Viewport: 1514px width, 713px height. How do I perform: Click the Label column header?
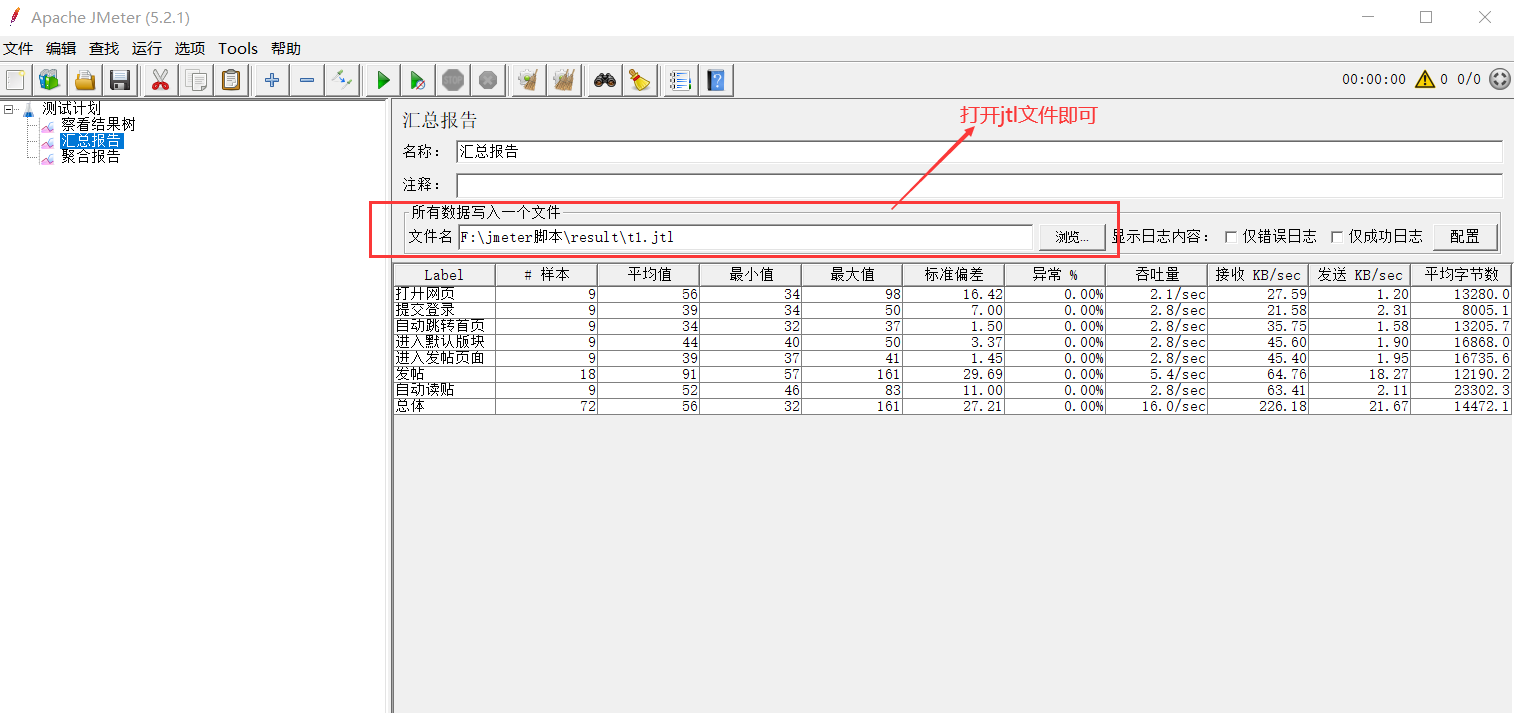click(x=444, y=275)
